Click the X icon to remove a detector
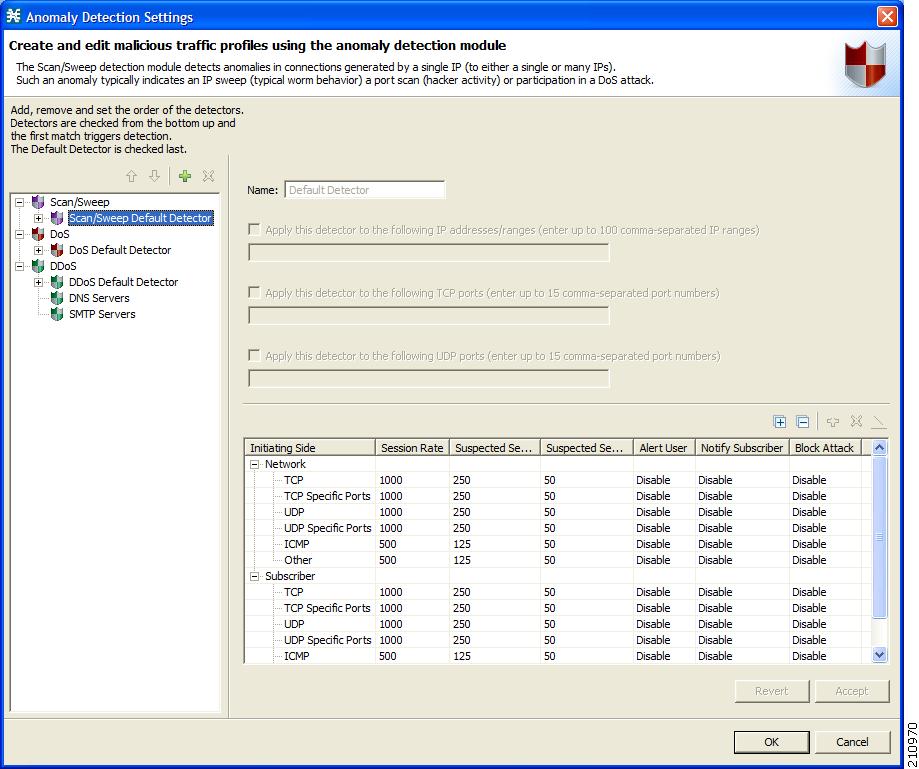919x769 pixels. tap(208, 176)
